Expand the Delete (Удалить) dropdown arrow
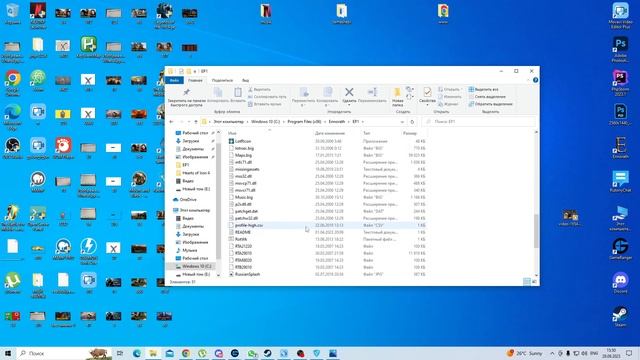640x360 pixels. [x=349, y=105]
